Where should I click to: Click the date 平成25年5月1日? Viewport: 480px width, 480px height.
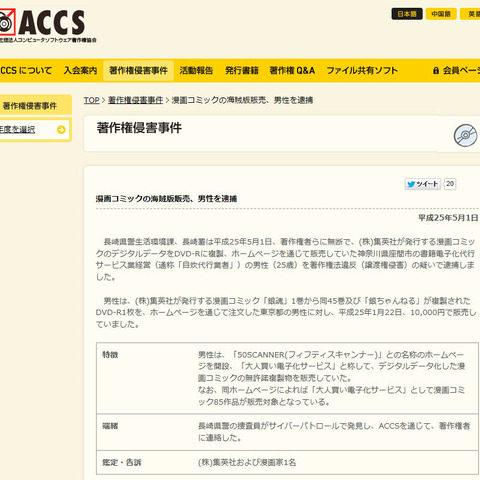tap(448, 218)
